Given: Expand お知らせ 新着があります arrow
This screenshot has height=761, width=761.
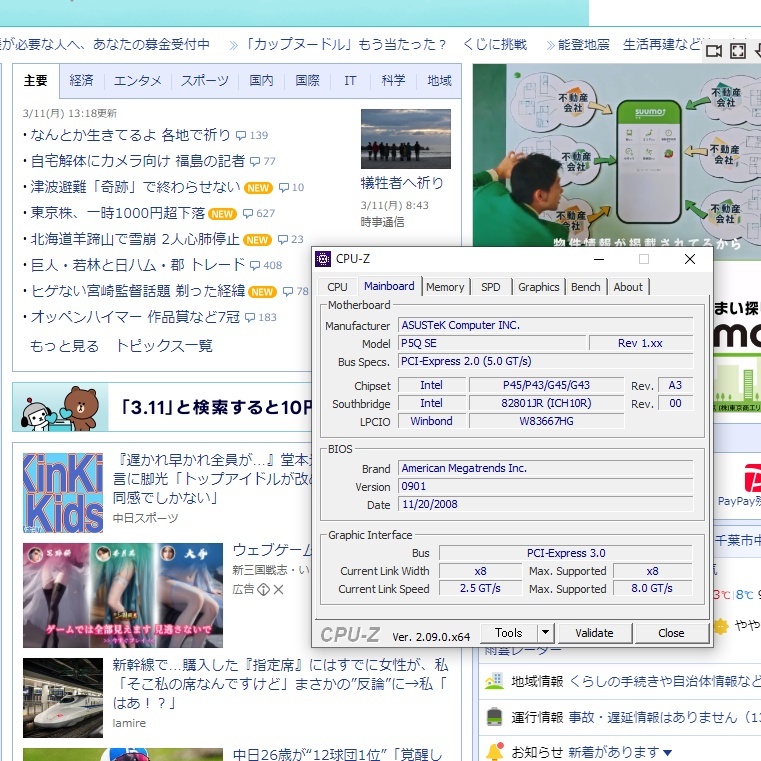Looking at the screenshot, I should tap(668, 753).
